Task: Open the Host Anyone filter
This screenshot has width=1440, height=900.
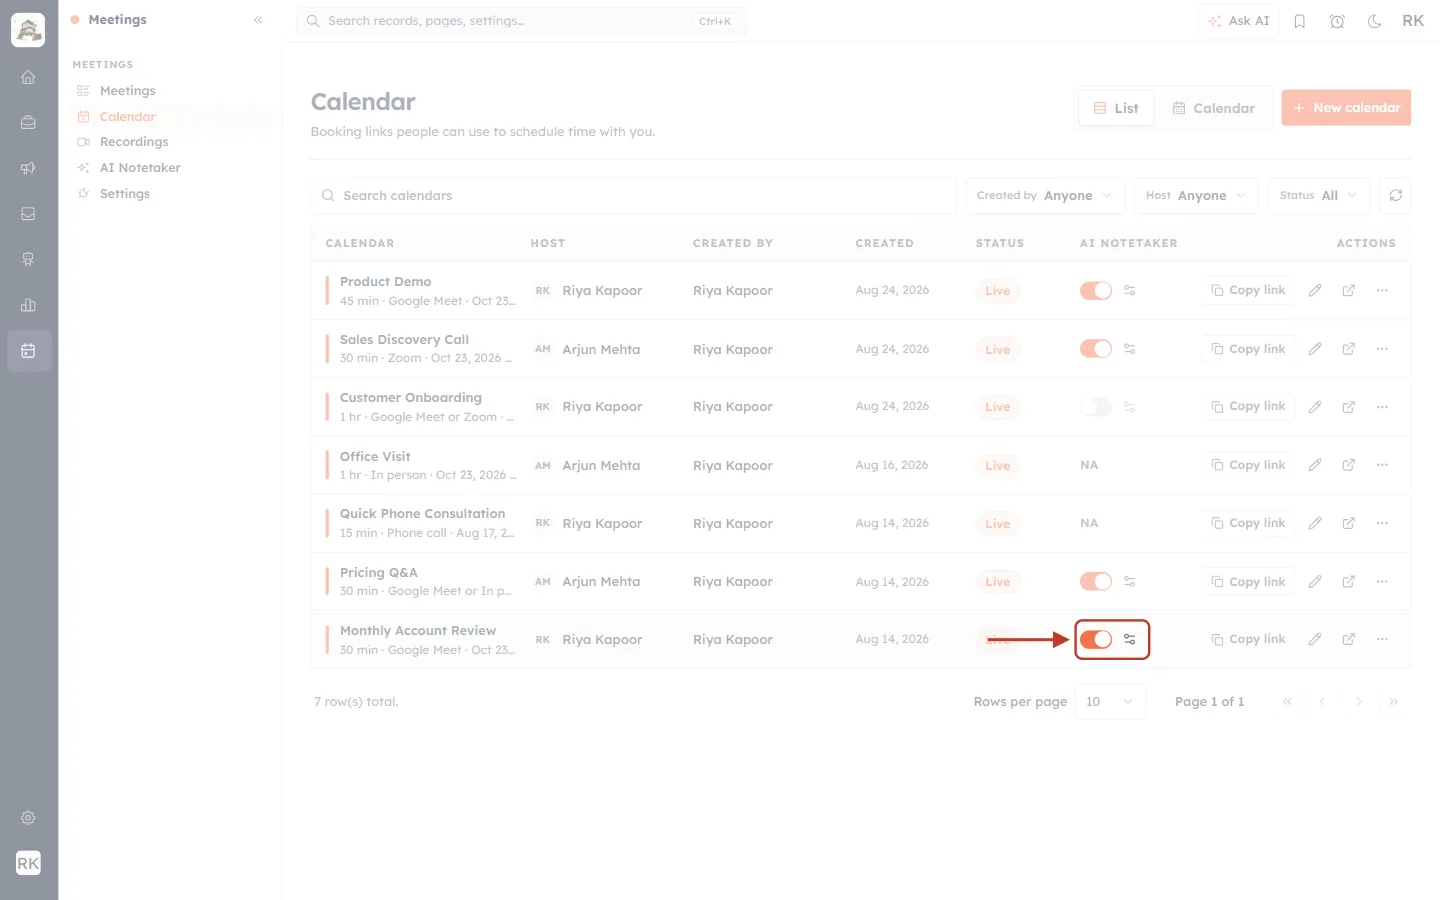Action: (x=1196, y=195)
